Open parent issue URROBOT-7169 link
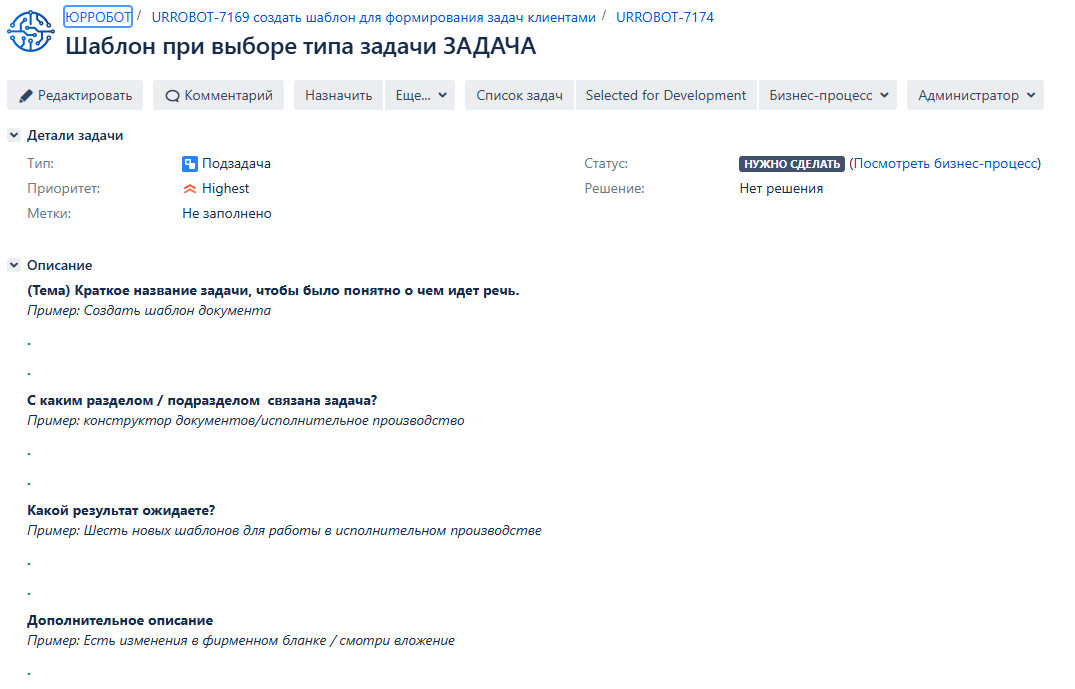The height and width of the screenshot is (689, 1075). 373,17
